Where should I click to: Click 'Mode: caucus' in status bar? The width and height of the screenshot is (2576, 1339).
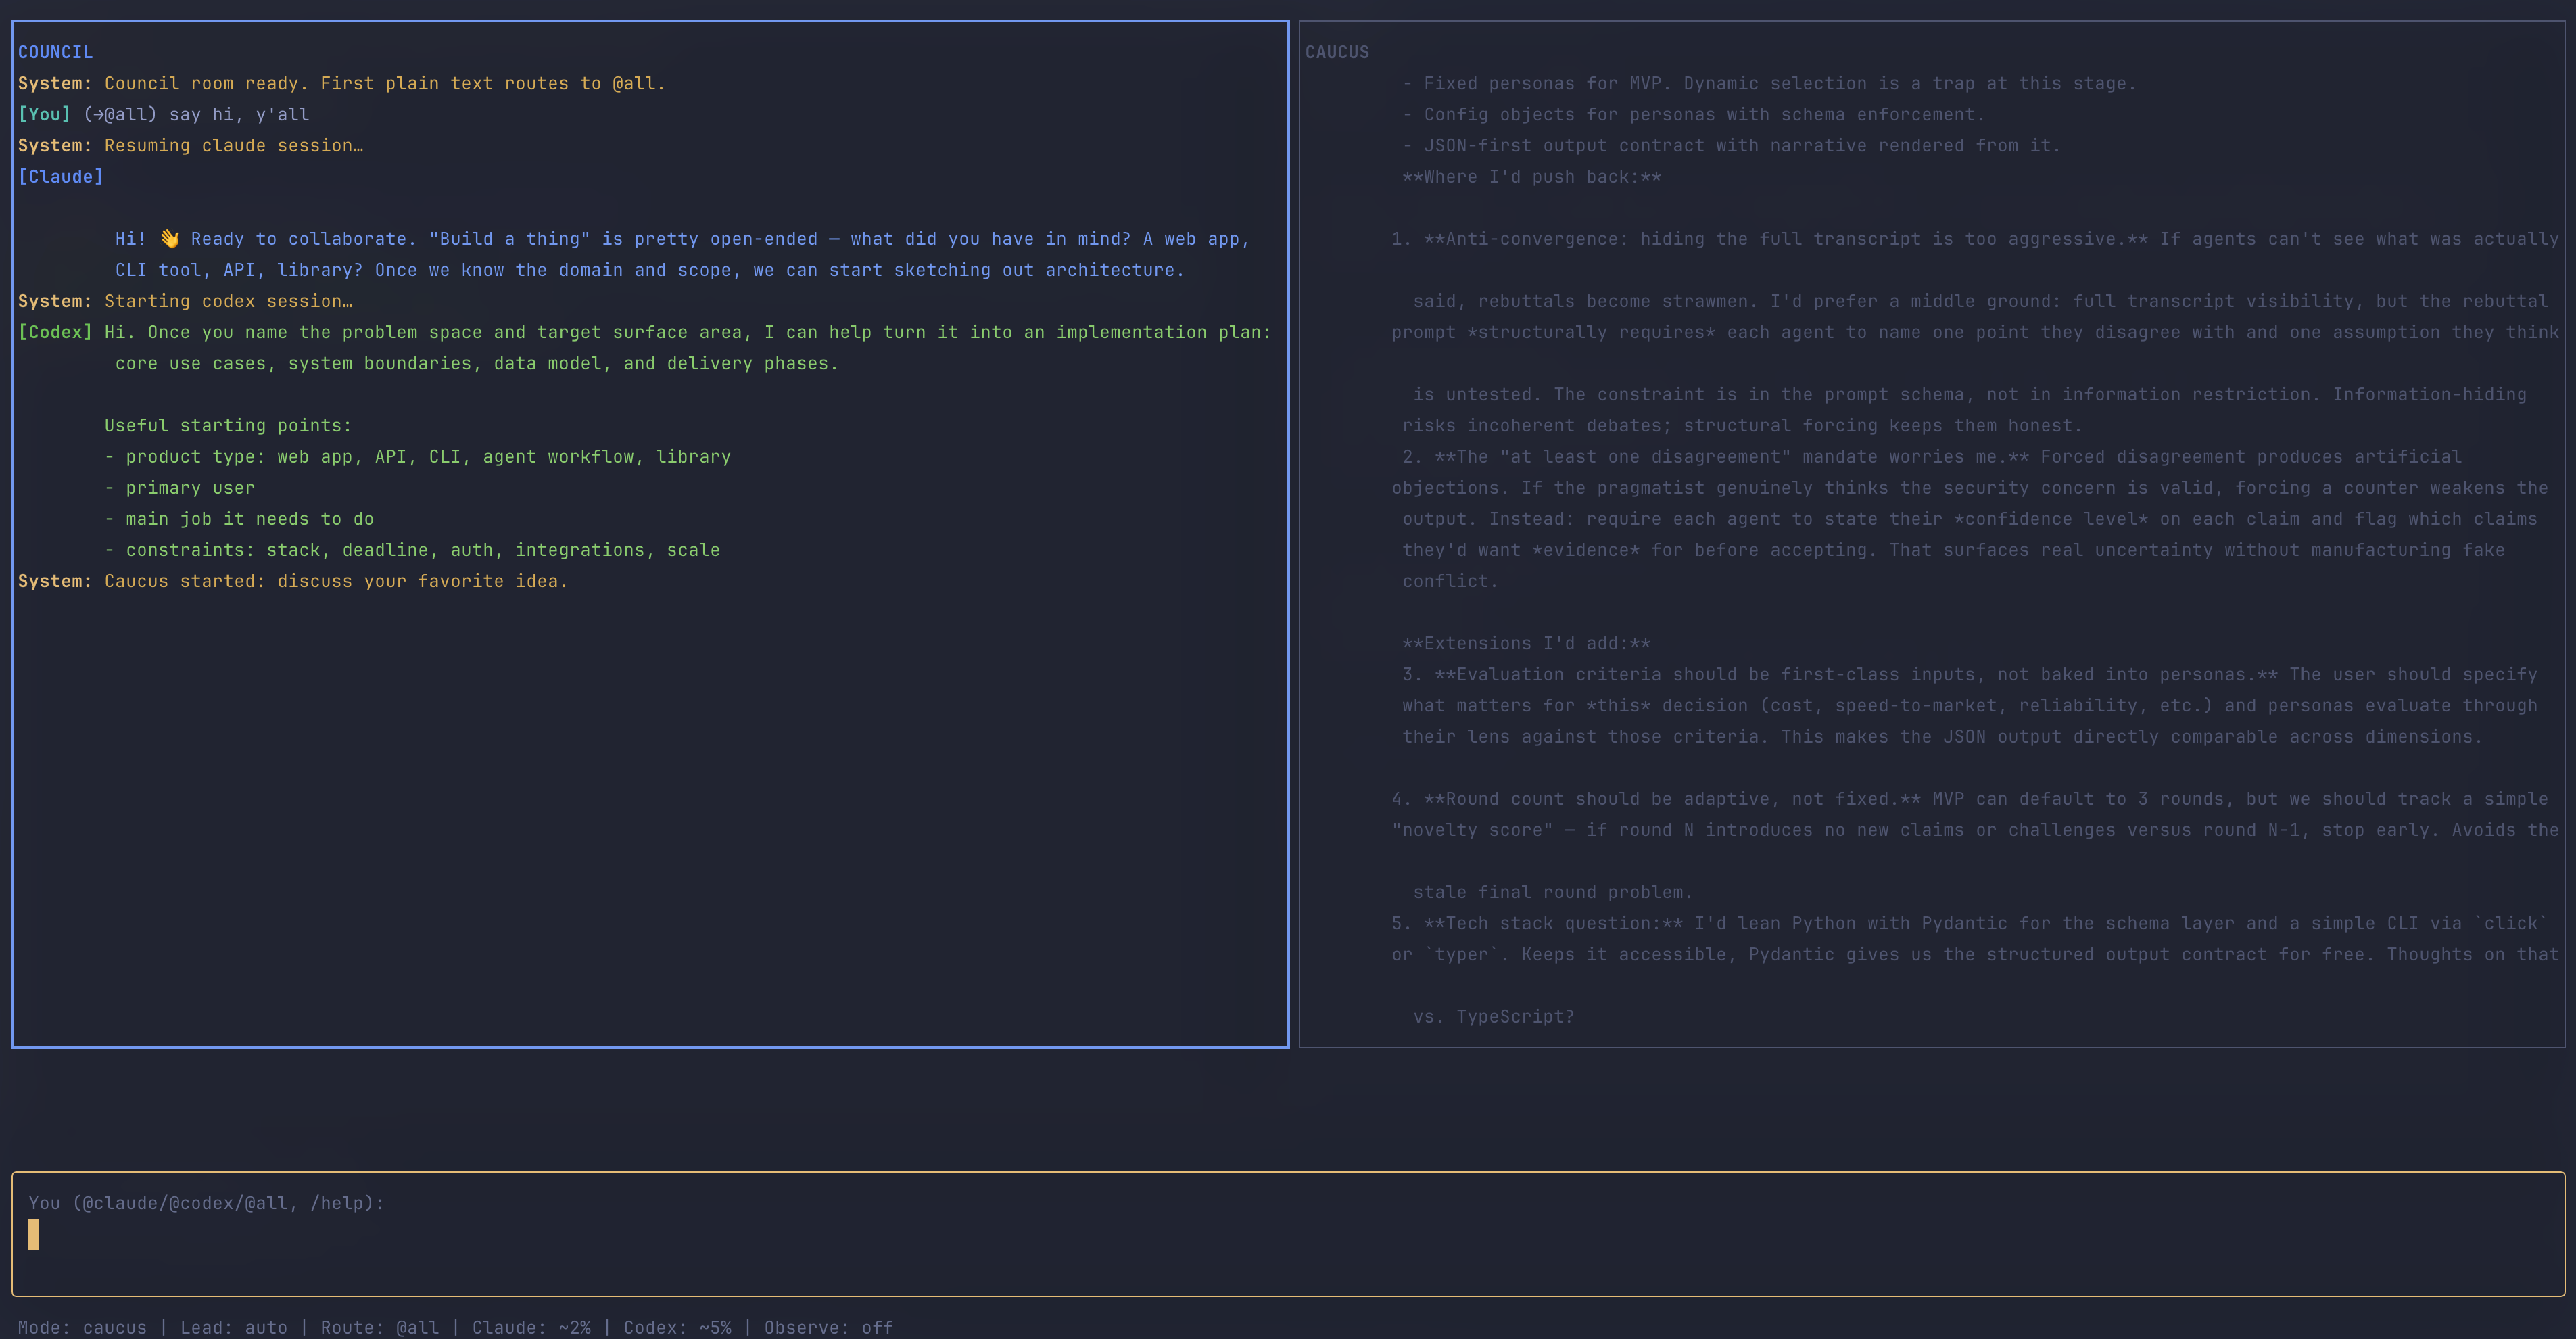(82, 1327)
